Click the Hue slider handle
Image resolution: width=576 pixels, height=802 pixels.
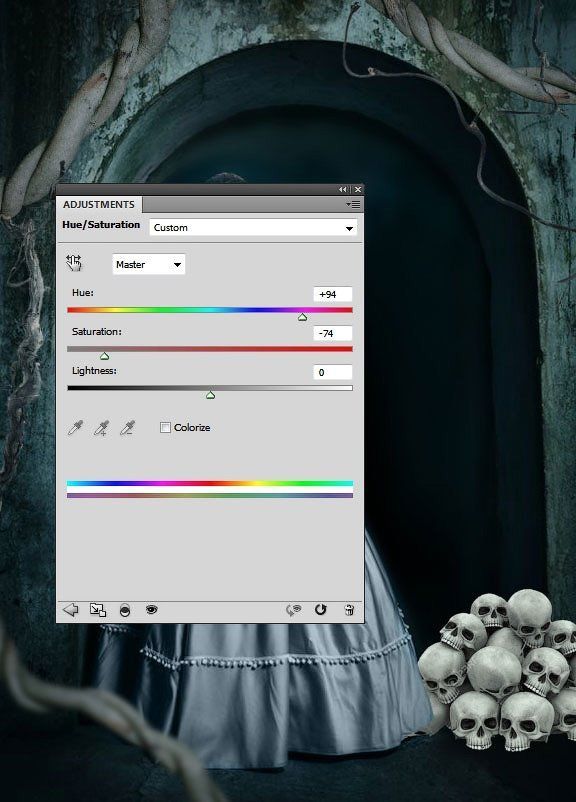point(302,318)
